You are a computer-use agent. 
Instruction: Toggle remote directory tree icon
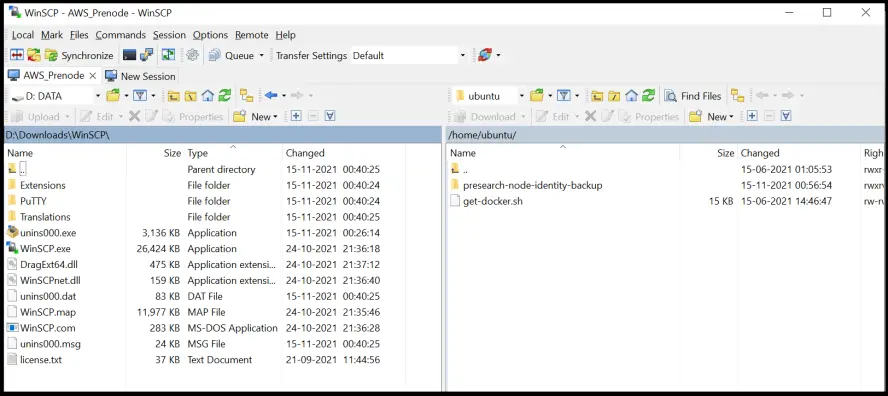737,96
